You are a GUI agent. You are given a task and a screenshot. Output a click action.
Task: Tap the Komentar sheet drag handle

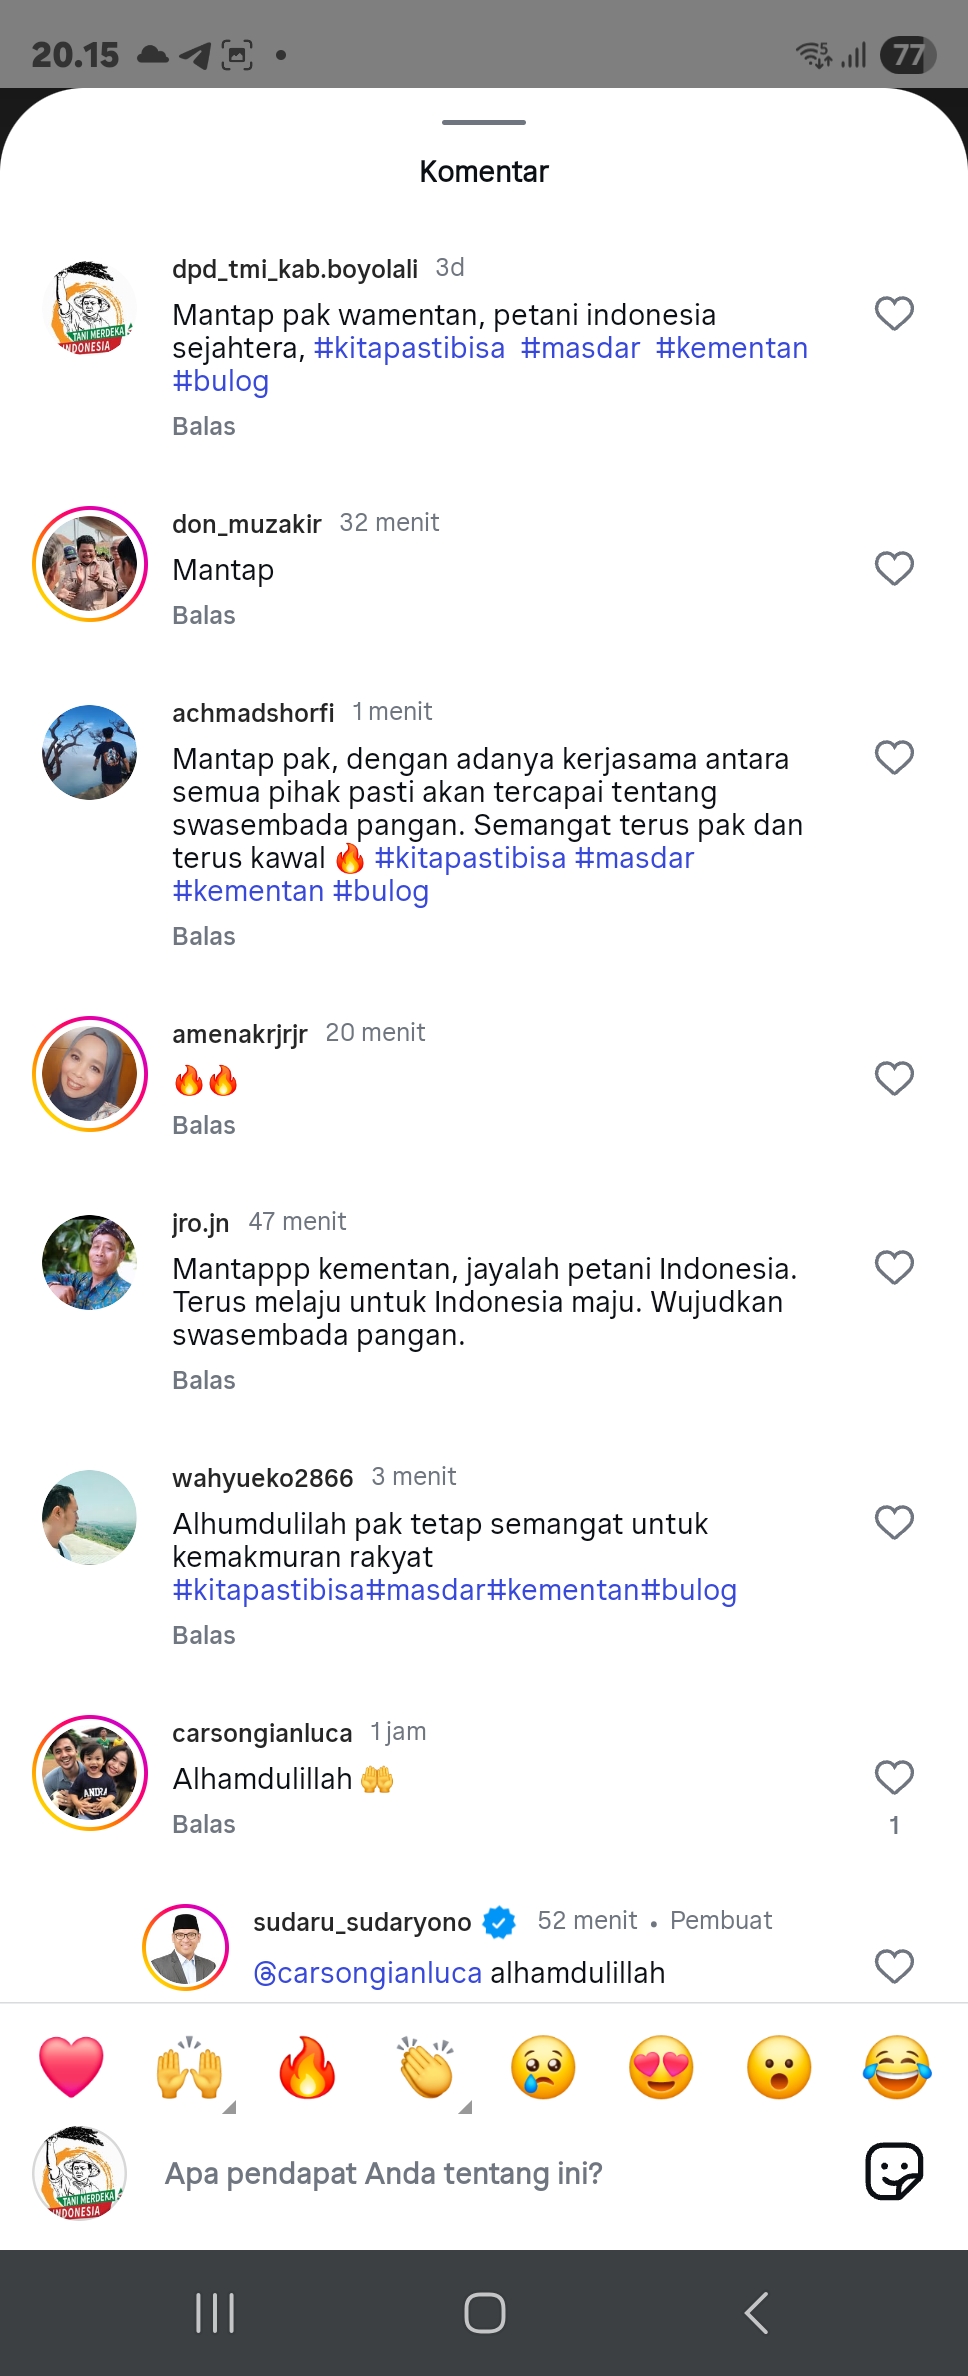(484, 122)
